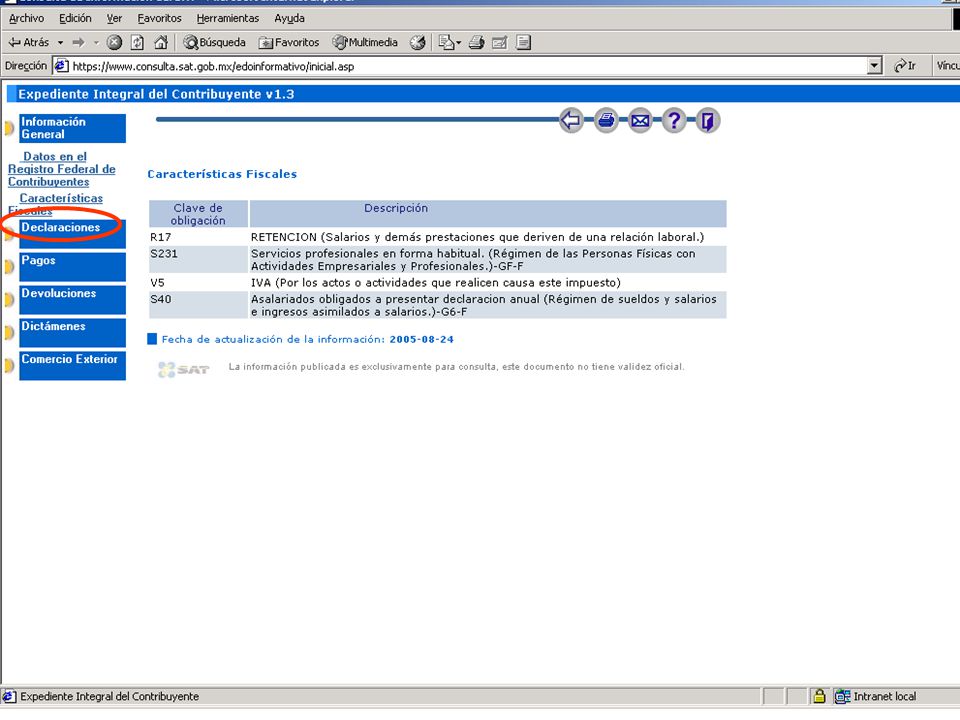Expand the address bar dropdown arrow

tap(875, 66)
